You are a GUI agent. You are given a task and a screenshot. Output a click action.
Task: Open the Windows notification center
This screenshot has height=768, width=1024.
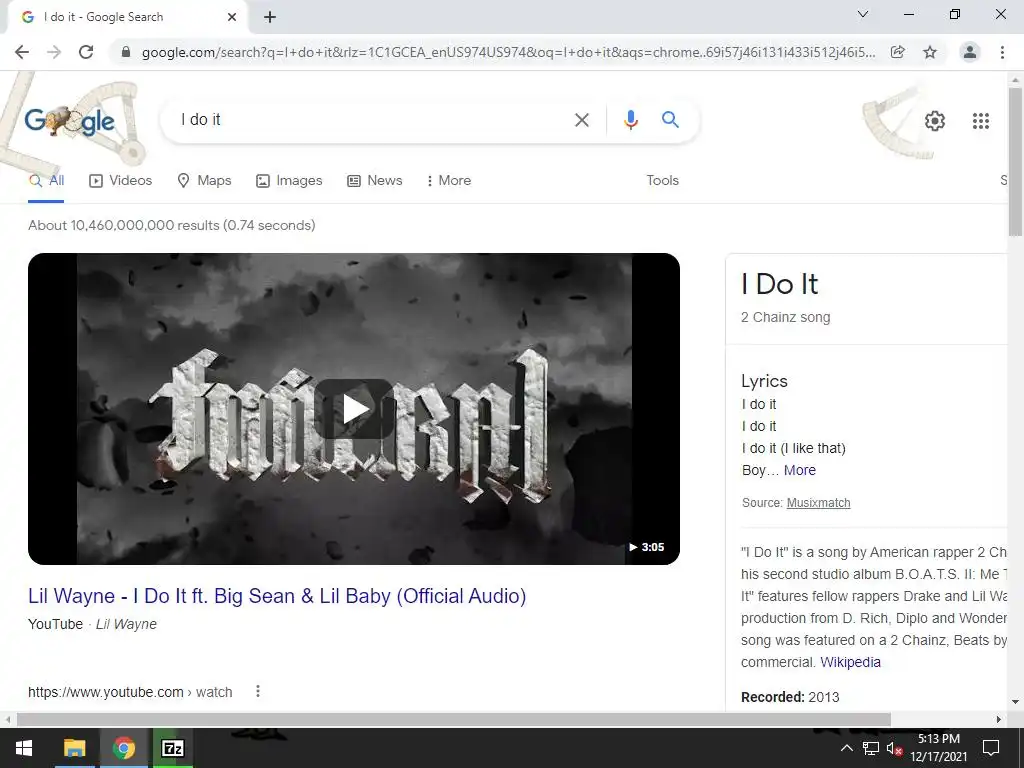tap(991, 748)
